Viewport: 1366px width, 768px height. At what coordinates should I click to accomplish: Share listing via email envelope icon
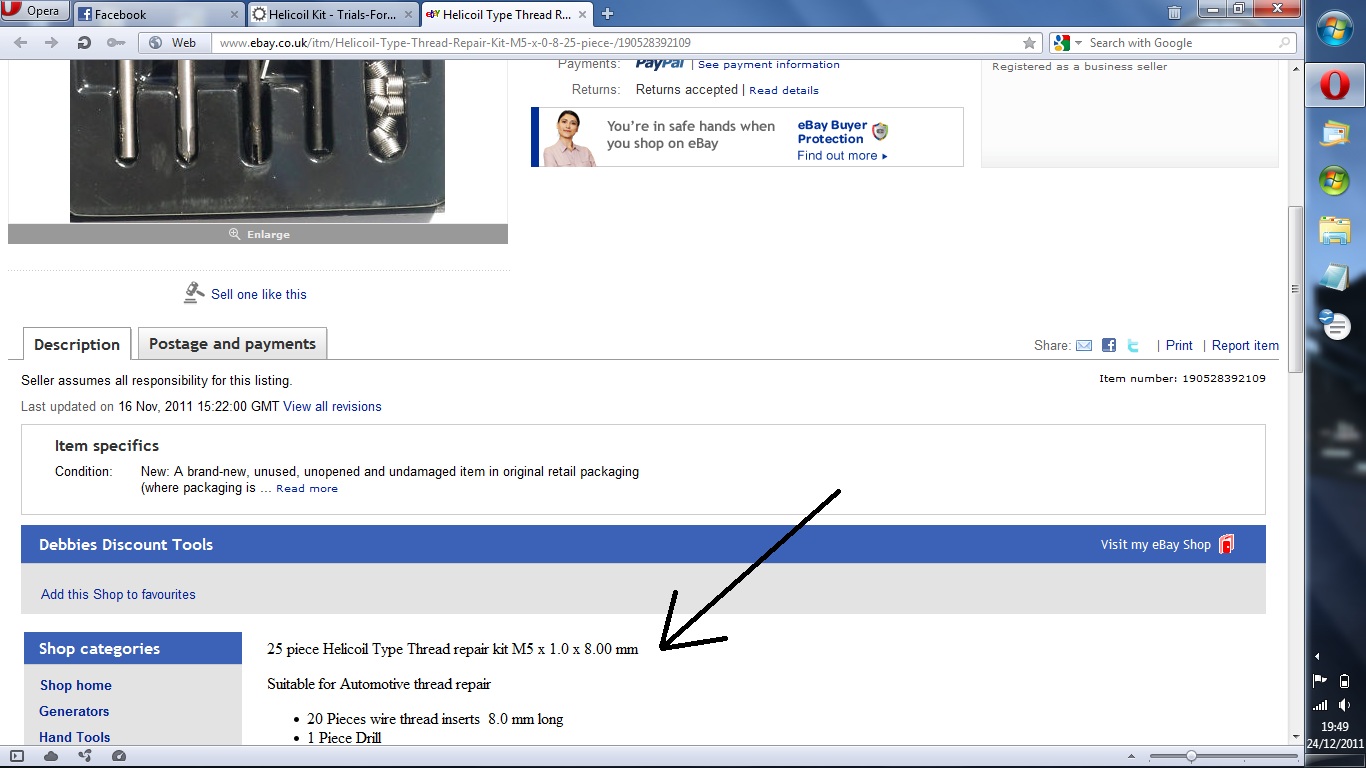[x=1084, y=345]
